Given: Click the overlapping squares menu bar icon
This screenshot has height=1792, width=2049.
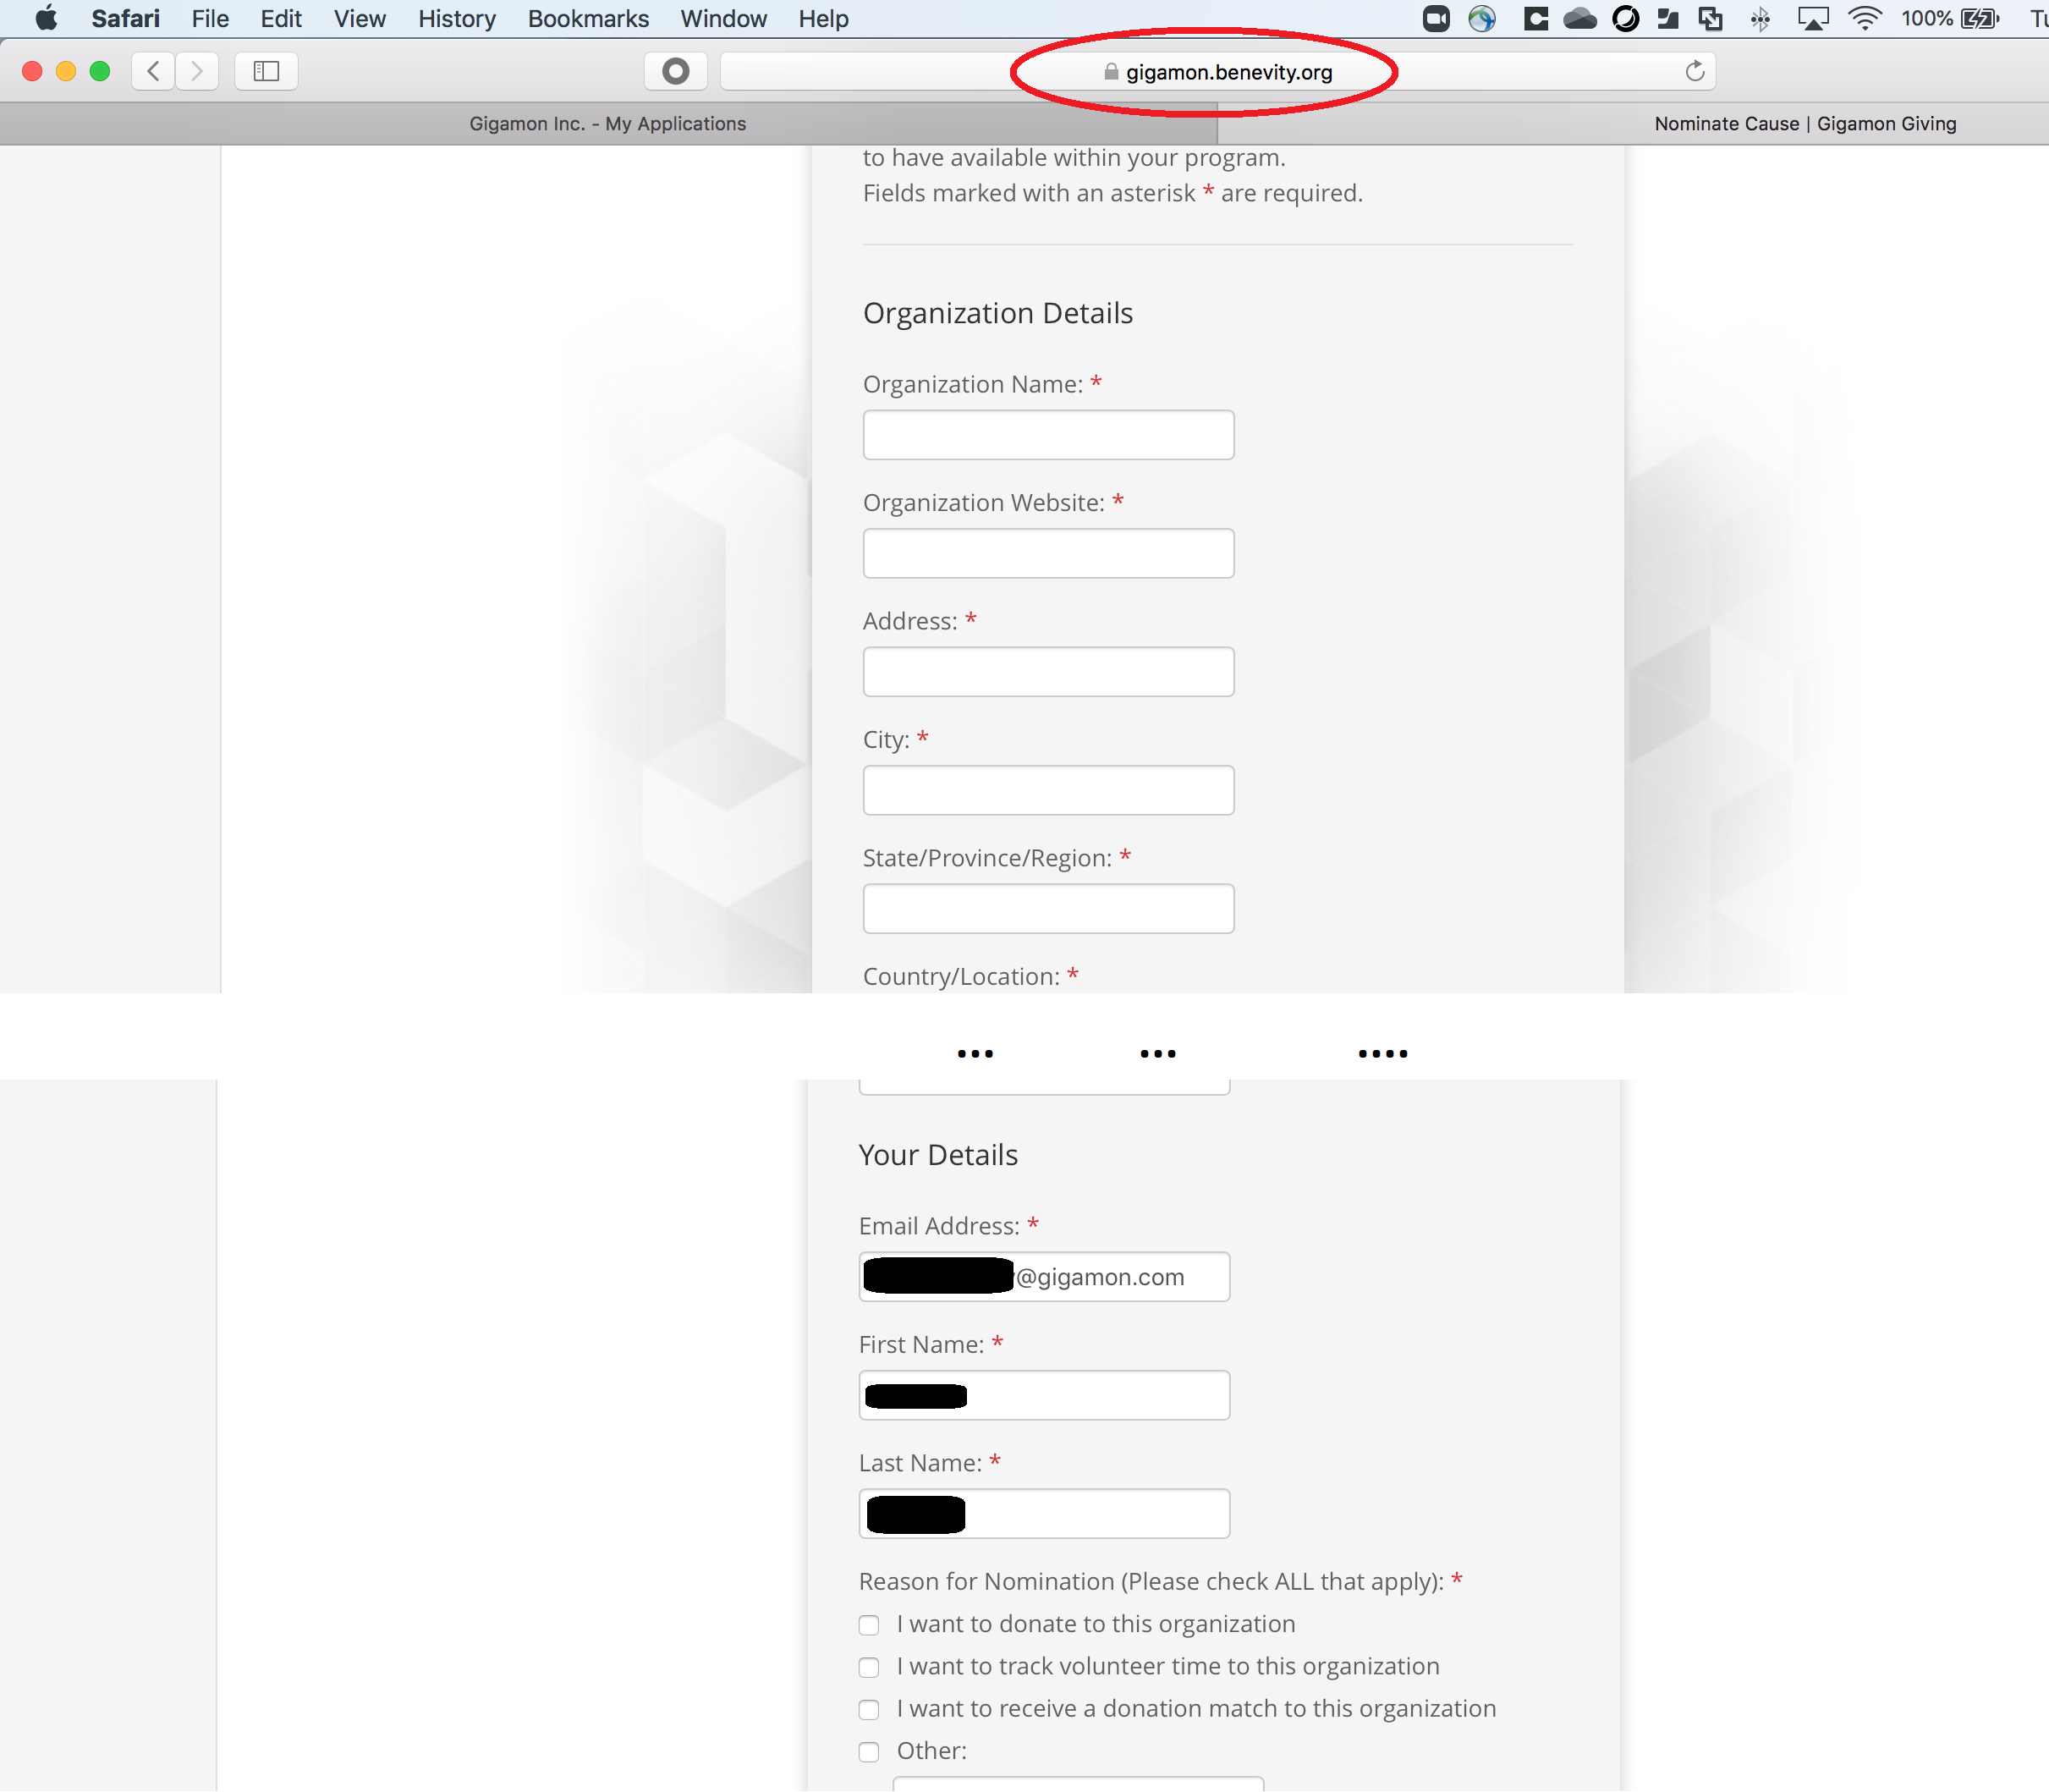Looking at the screenshot, I should [x=1711, y=18].
